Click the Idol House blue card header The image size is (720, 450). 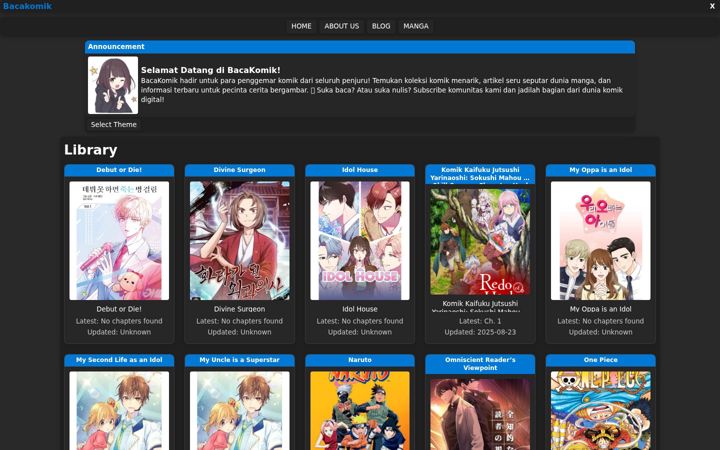(x=360, y=170)
